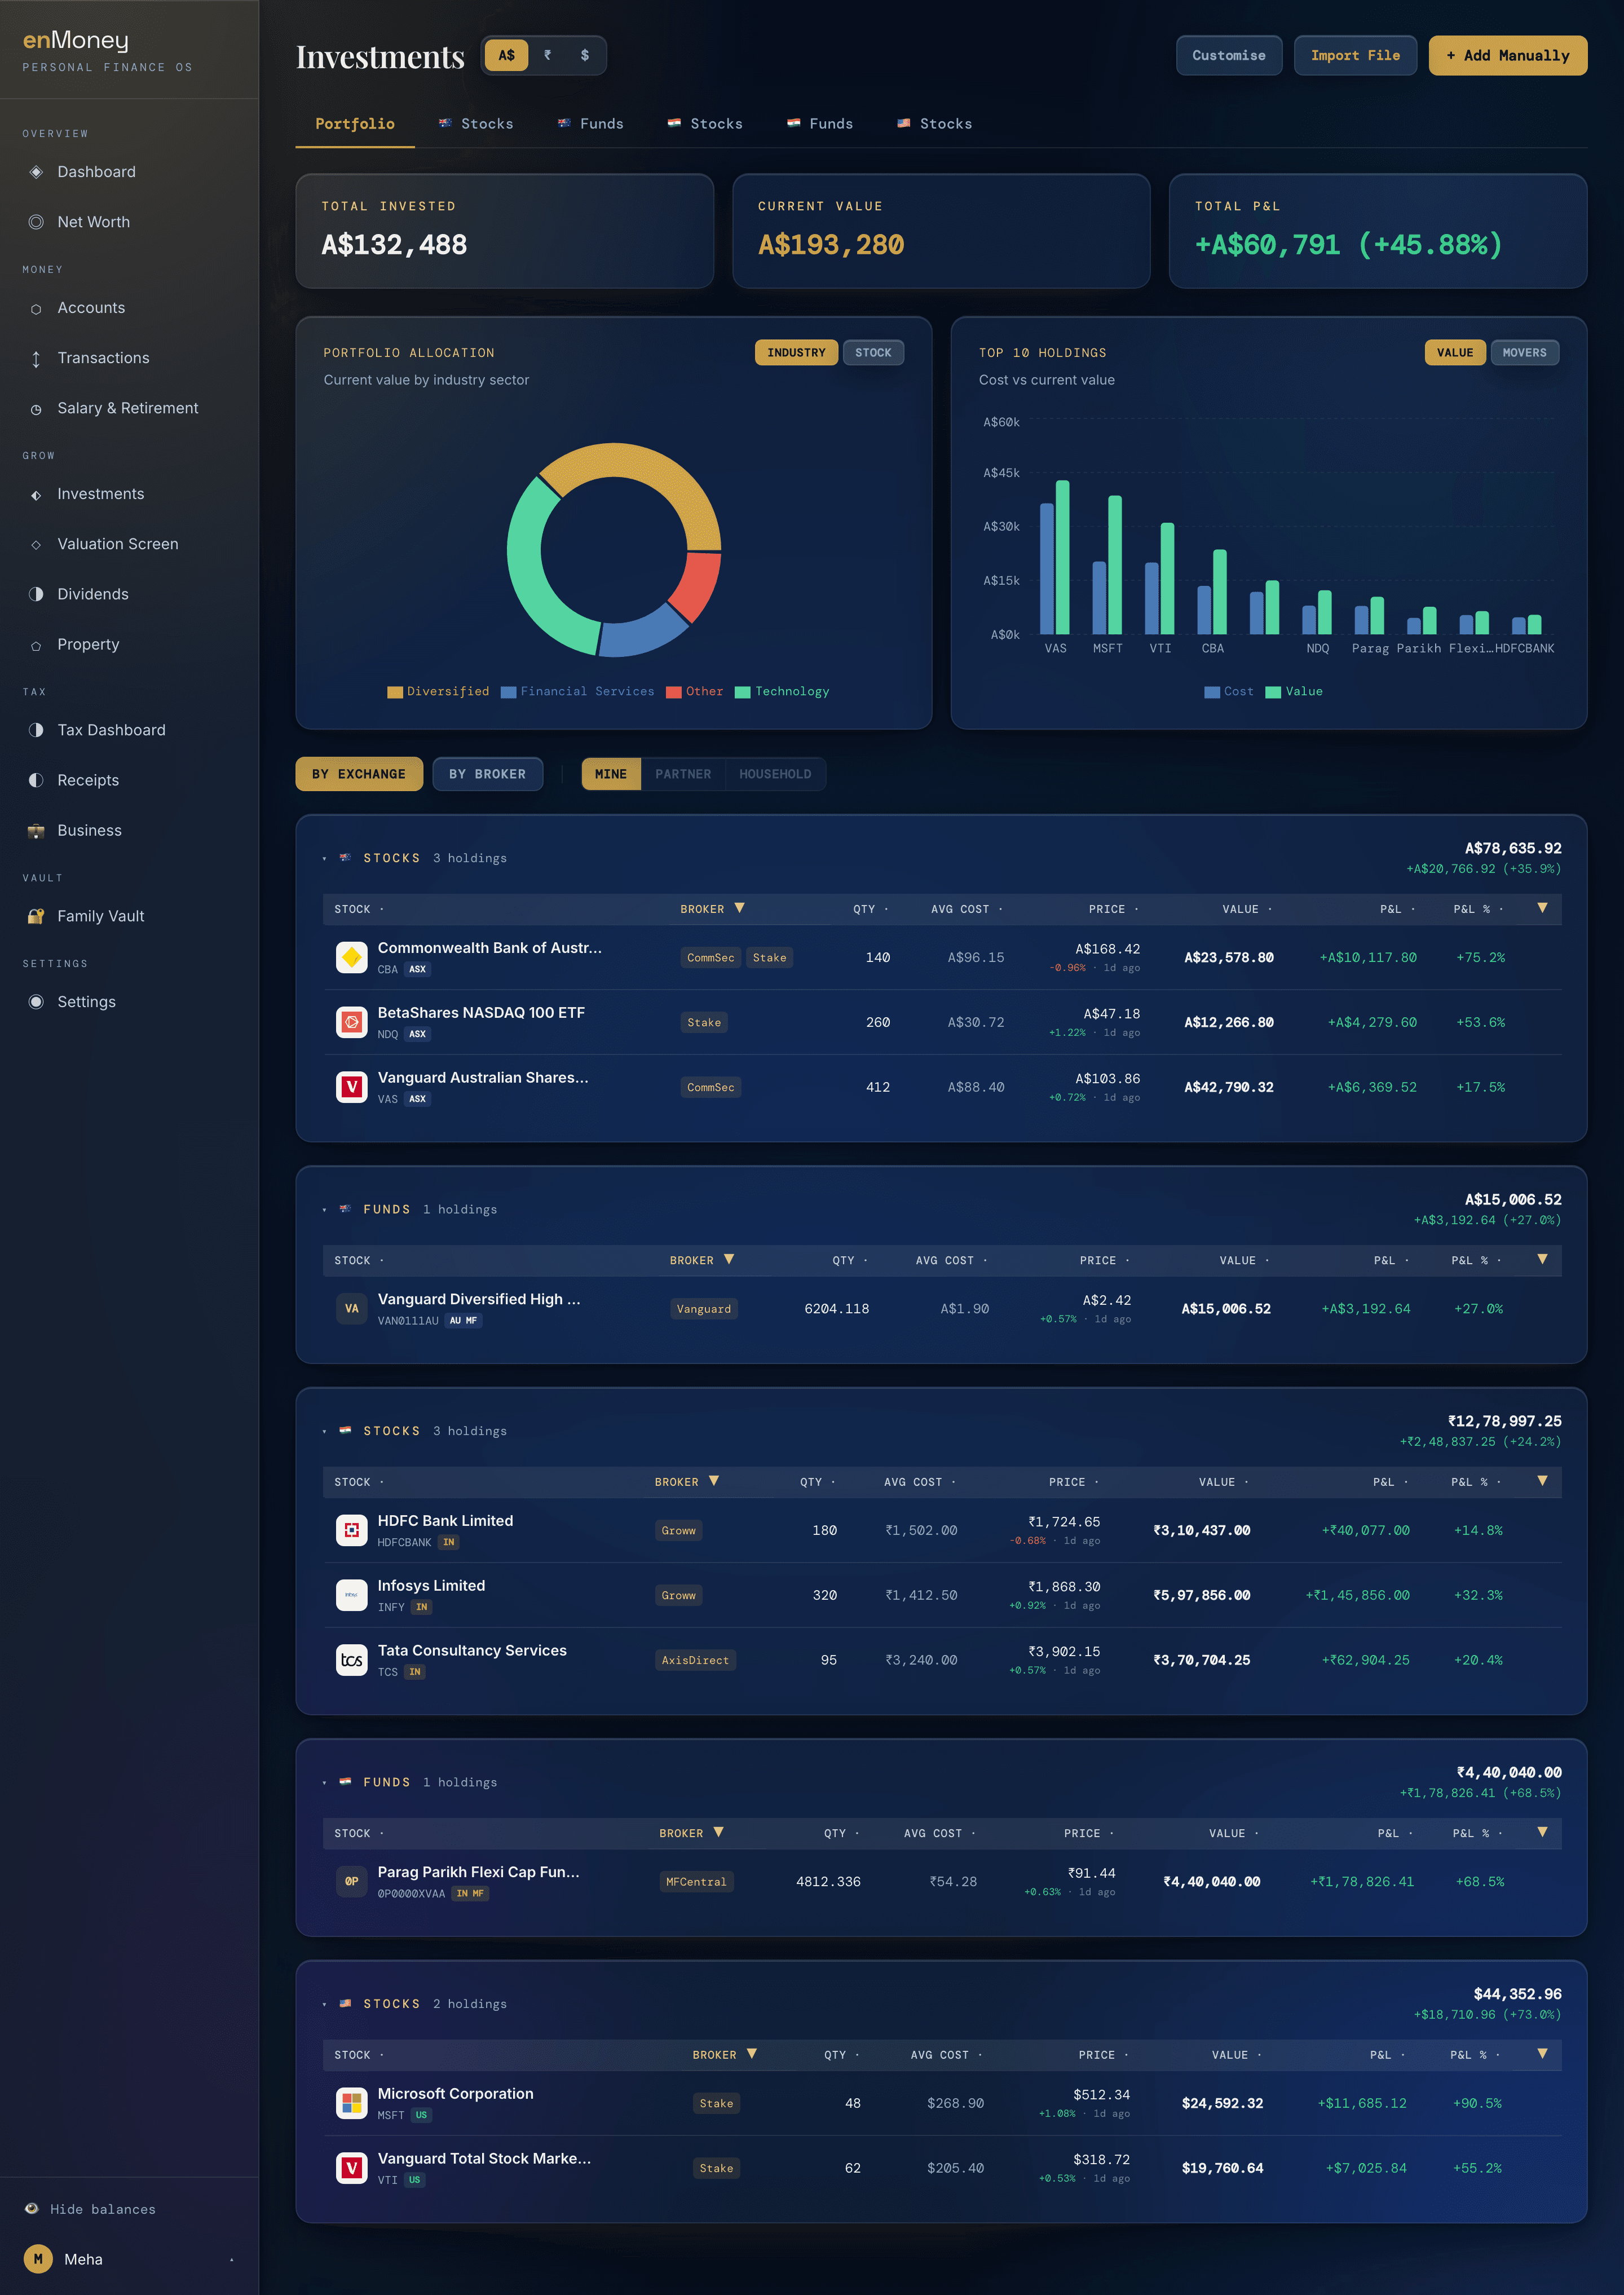
Task: Open the US flag Stocks tab
Action: click(934, 124)
